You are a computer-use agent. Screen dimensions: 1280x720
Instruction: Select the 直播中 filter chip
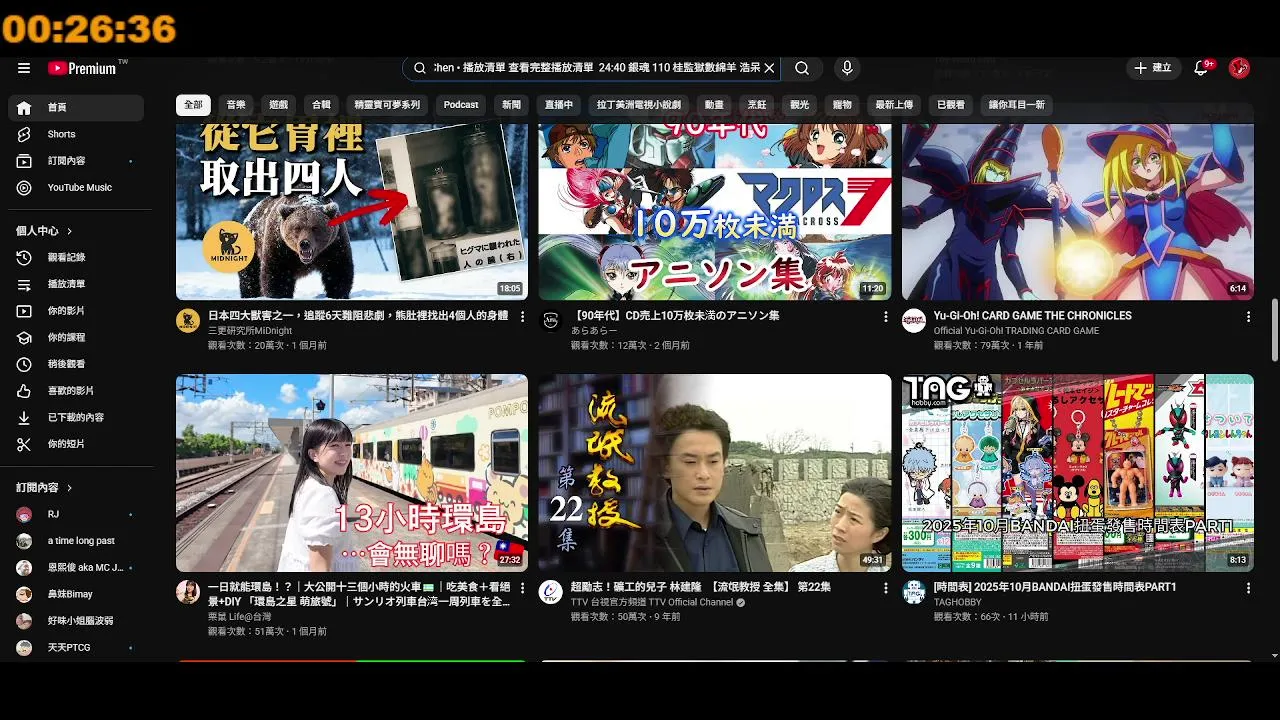pos(559,105)
